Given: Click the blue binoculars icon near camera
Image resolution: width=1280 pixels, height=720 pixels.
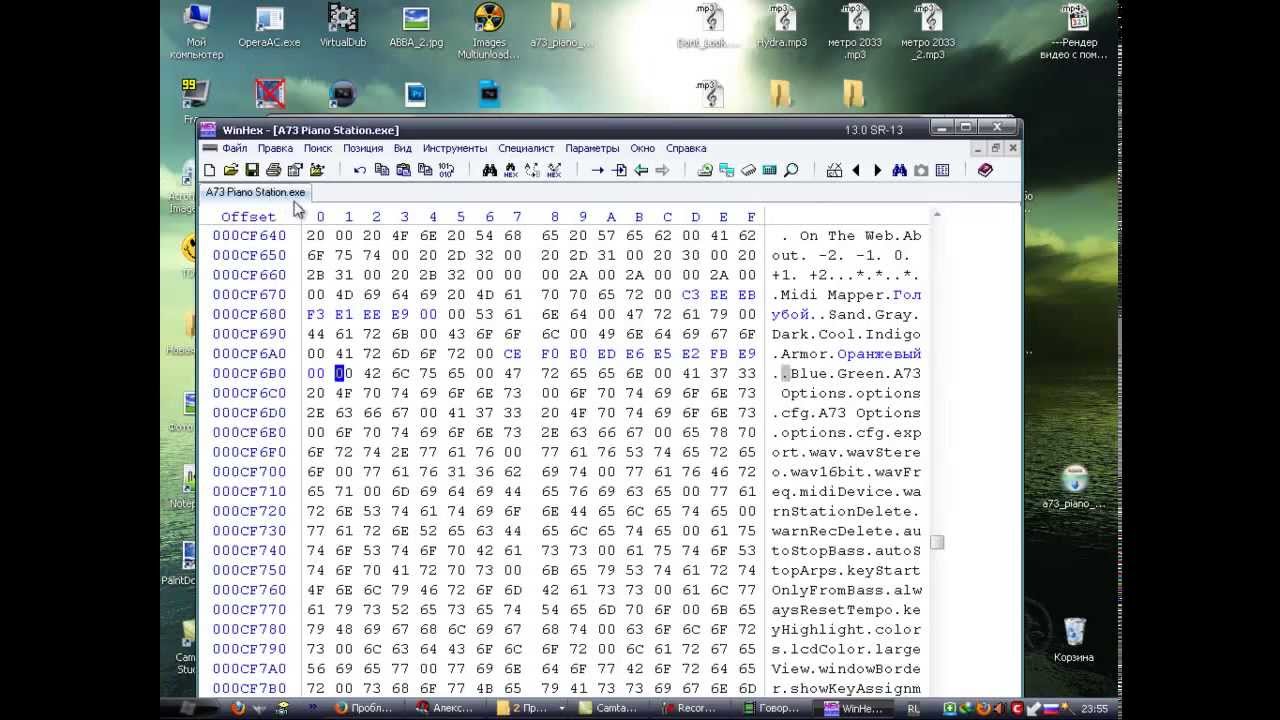Looking at the screenshot, I should [899, 170].
